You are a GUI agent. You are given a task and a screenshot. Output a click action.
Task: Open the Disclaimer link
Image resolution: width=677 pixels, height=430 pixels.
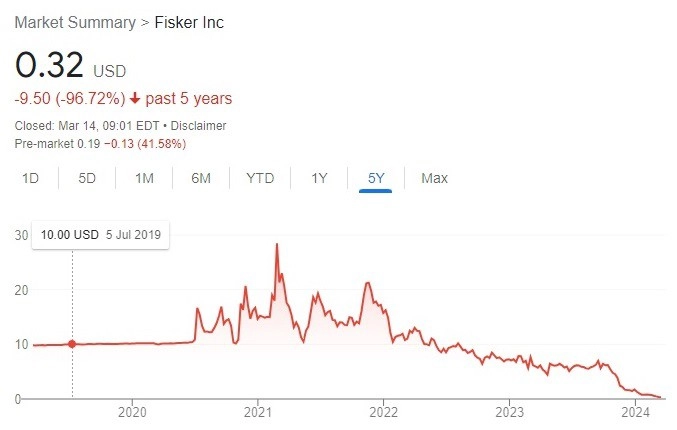198,126
